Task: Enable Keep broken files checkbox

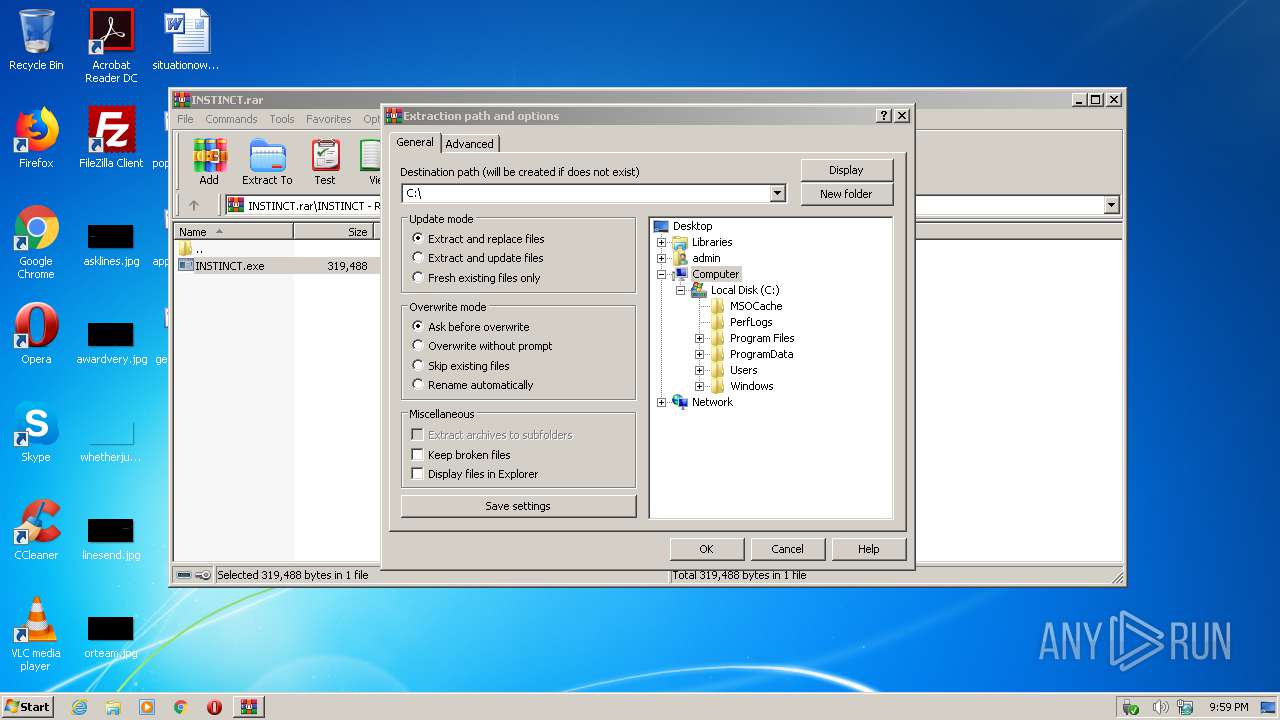Action: click(x=418, y=455)
